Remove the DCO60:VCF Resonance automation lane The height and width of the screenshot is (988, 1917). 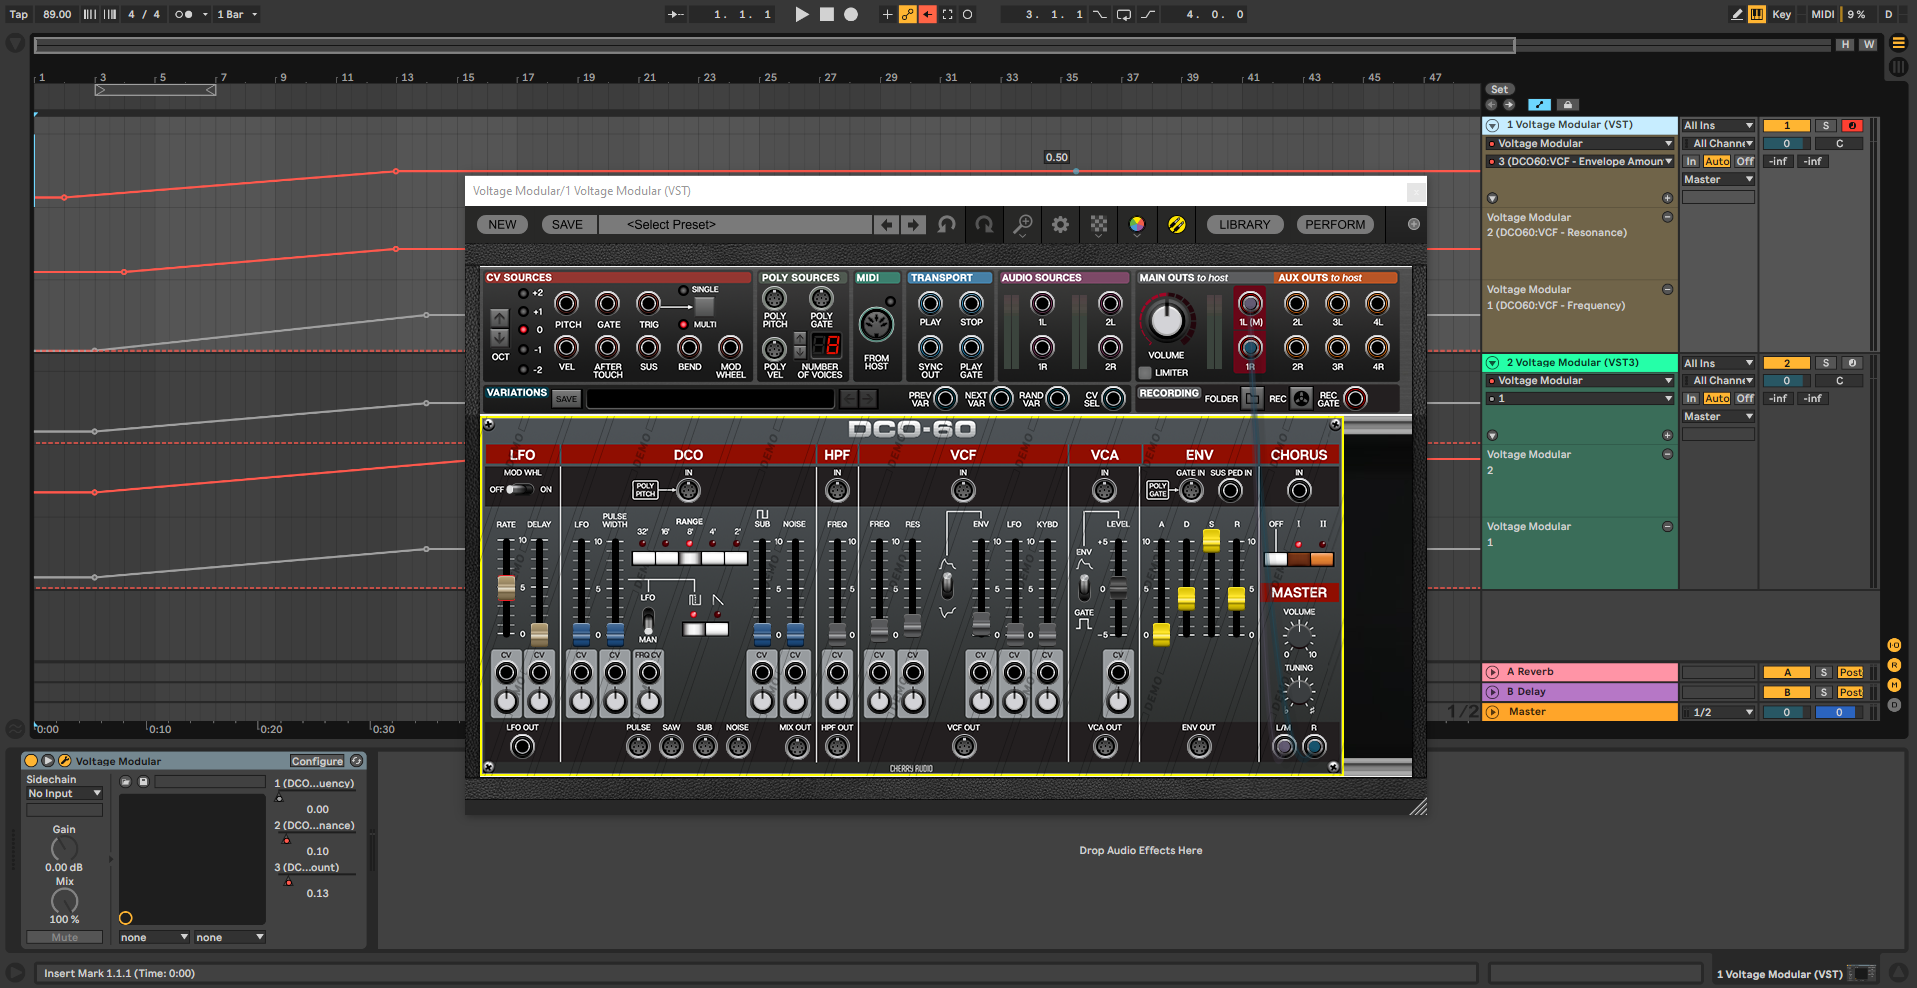pos(1667,217)
